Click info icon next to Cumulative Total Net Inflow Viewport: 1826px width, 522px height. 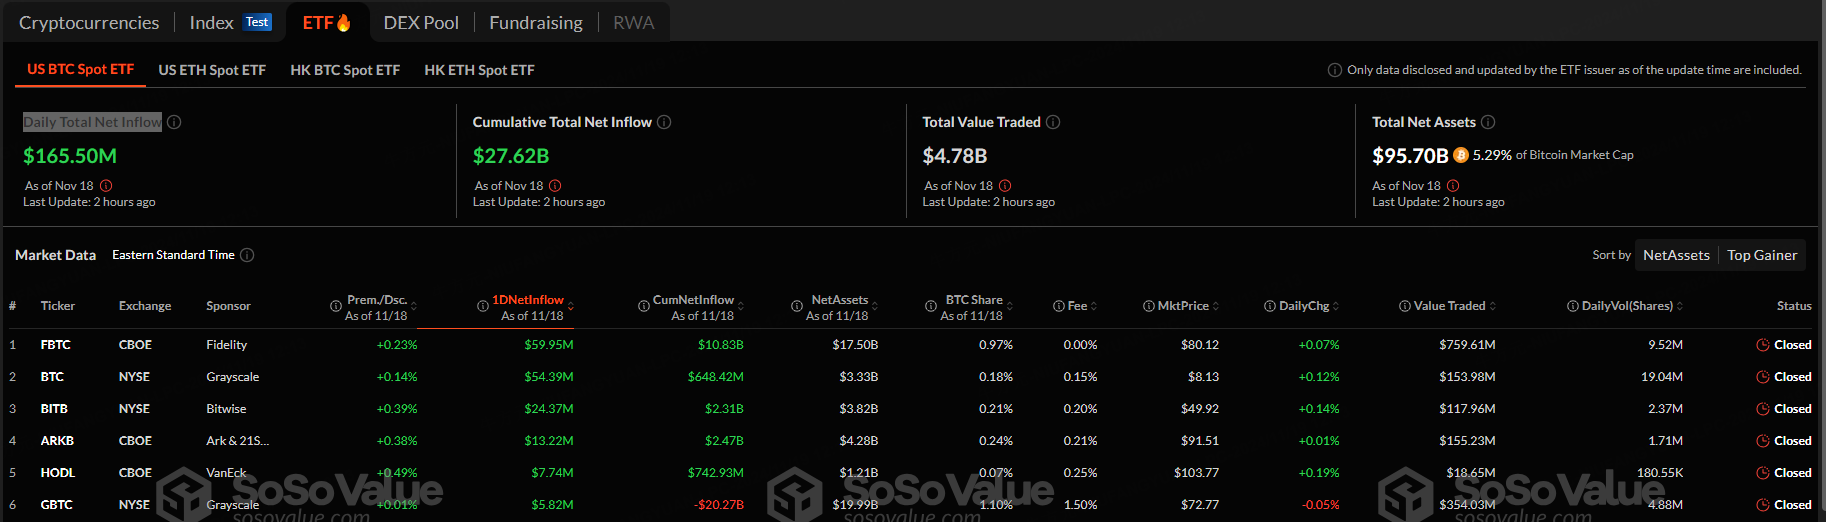(x=664, y=122)
